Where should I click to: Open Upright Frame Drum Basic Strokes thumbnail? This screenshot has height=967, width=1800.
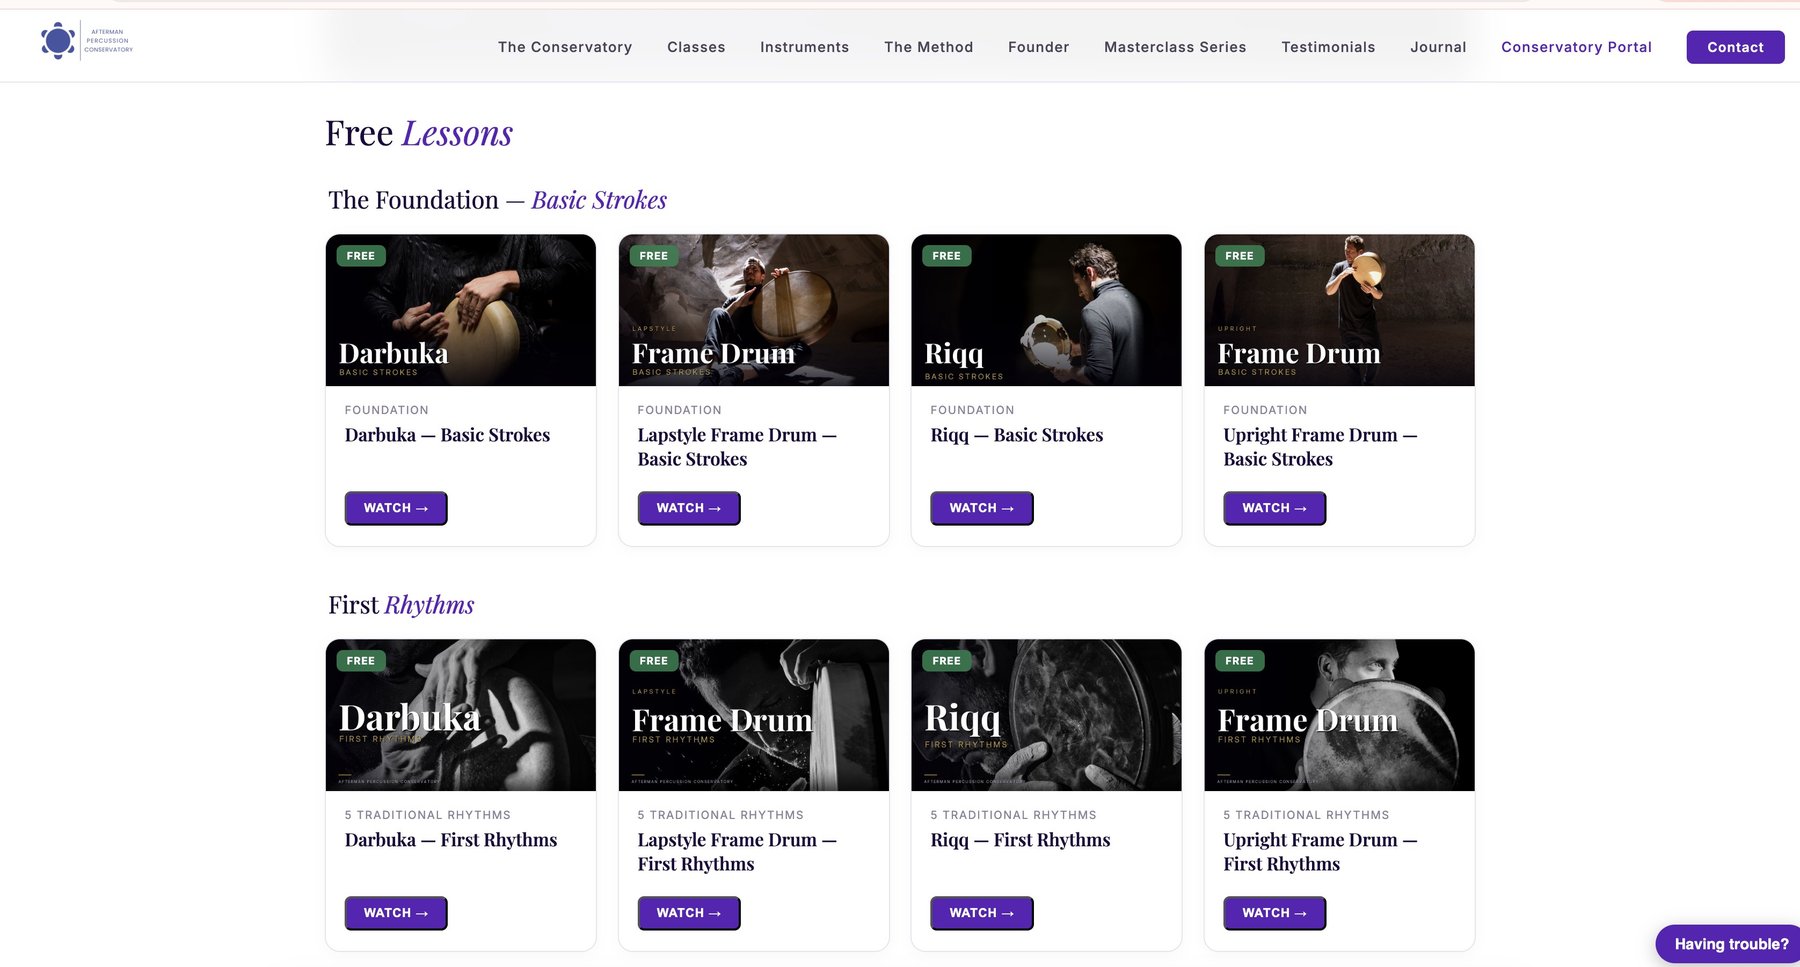point(1340,310)
